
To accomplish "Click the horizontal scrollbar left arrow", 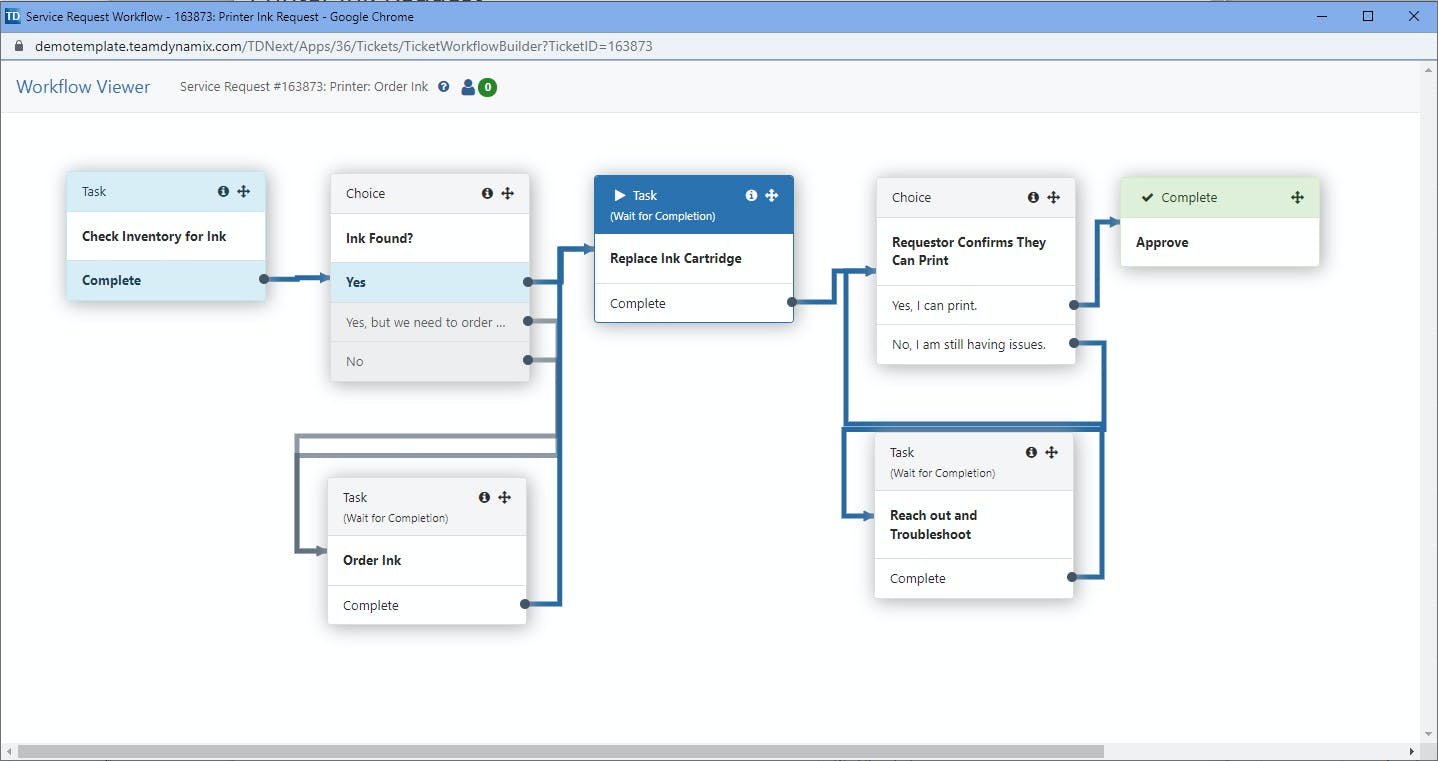I will coord(9,751).
